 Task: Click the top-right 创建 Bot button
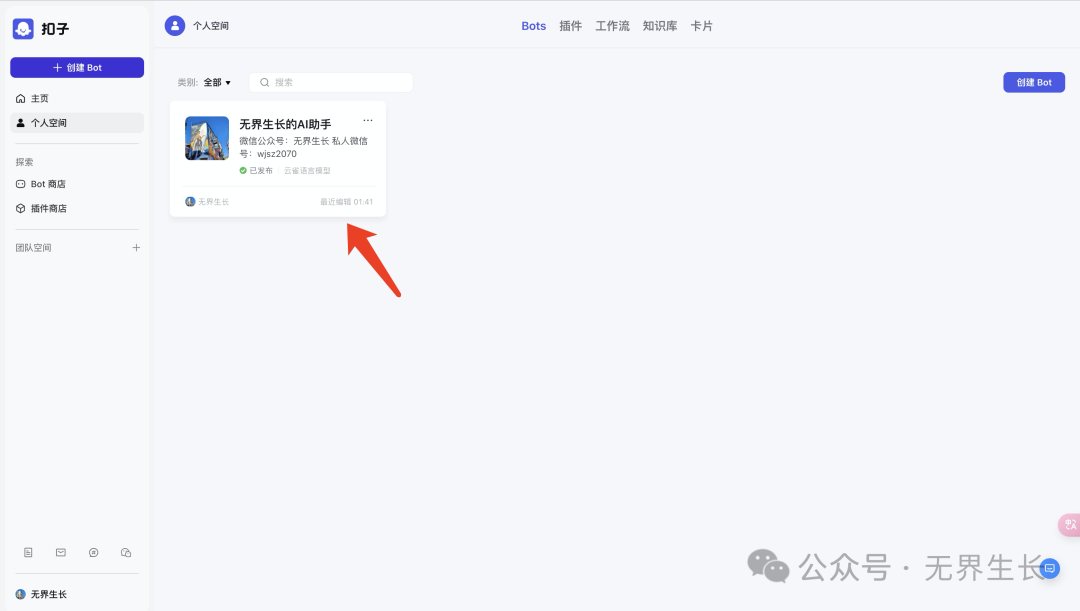tap(1034, 83)
